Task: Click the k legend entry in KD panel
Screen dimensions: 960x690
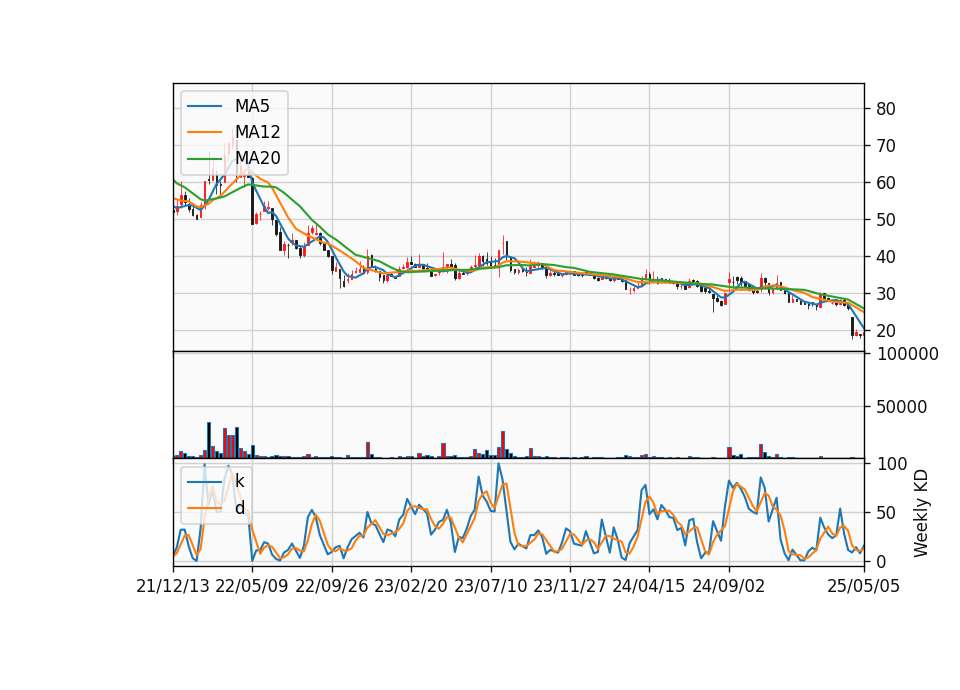Action: tap(239, 481)
